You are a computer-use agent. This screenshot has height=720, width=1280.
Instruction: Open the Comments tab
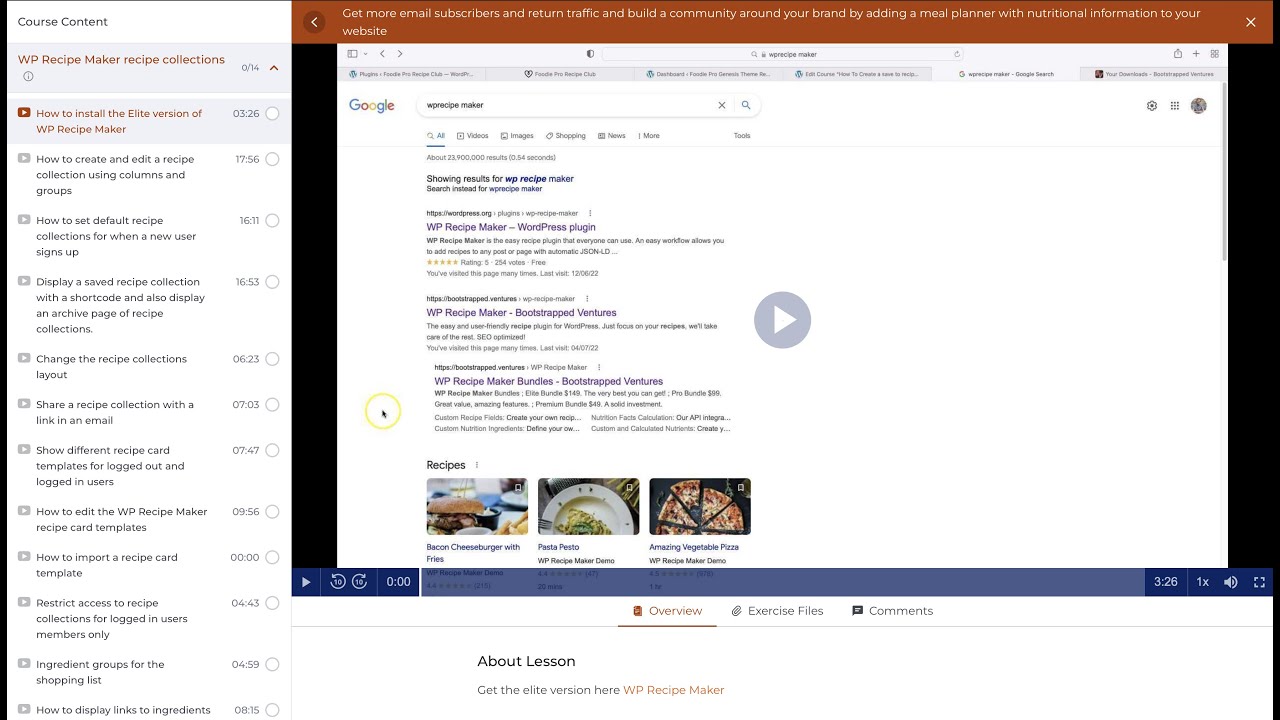tap(892, 611)
